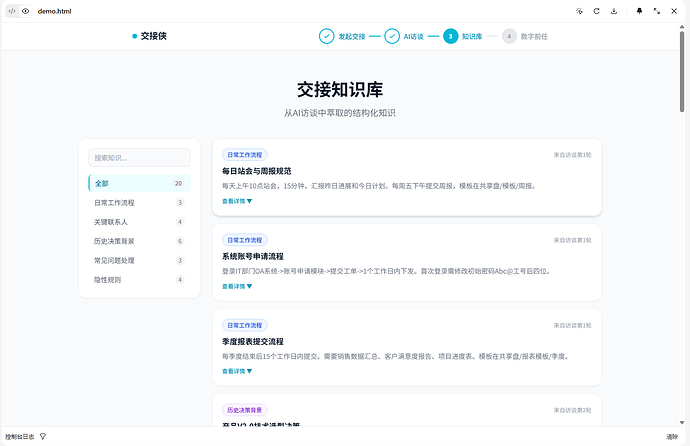Viewport: 690px width, 446px height.
Task: Click the 搜索知识 search field
Action: click(139, 157)
